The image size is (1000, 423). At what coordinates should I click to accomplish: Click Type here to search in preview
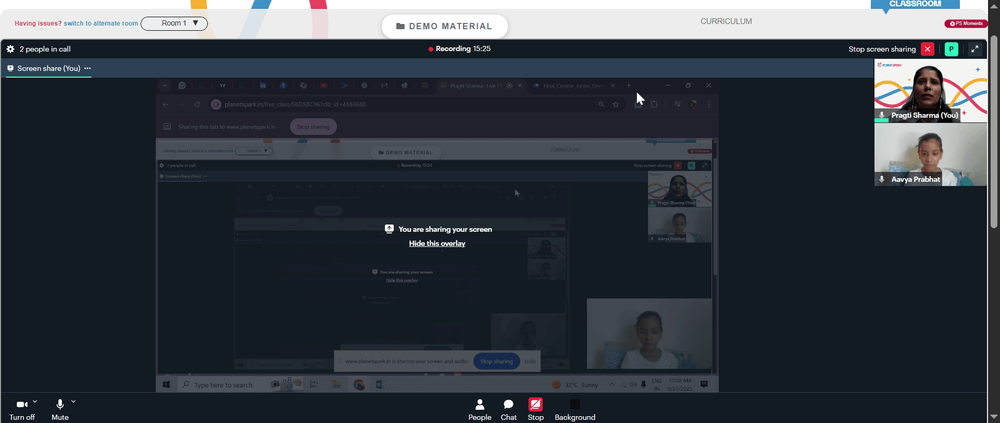pyautogui.click(x=223, y=385)
